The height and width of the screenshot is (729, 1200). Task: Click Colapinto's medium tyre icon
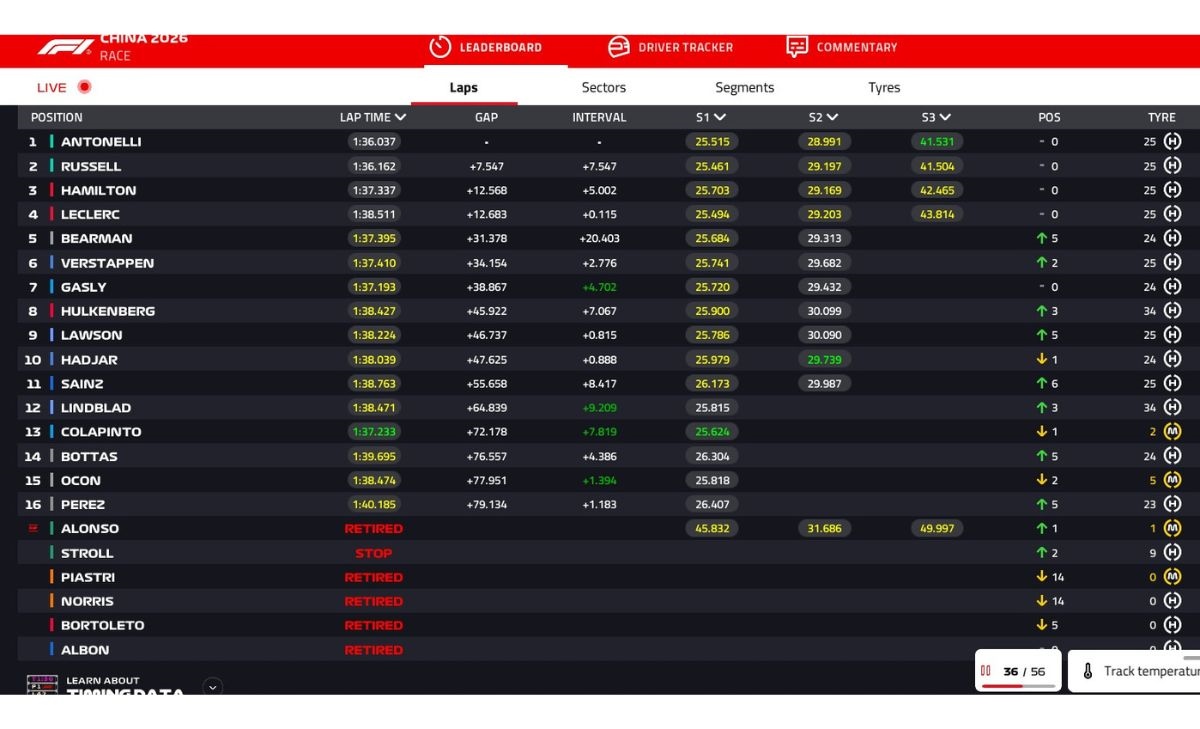coord(1172,432)
